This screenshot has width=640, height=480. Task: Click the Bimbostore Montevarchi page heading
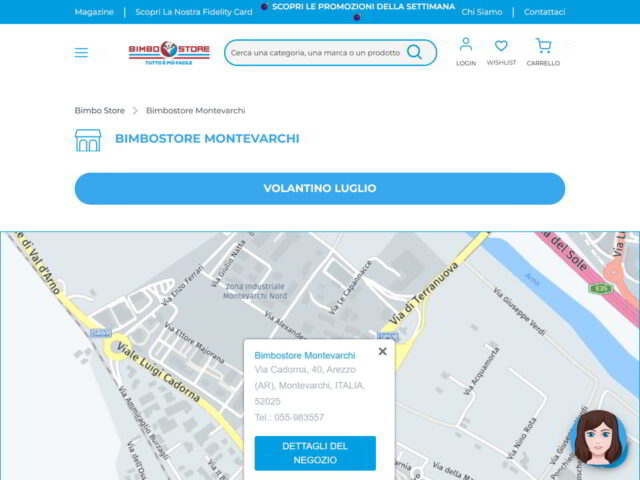click(207, 139)
